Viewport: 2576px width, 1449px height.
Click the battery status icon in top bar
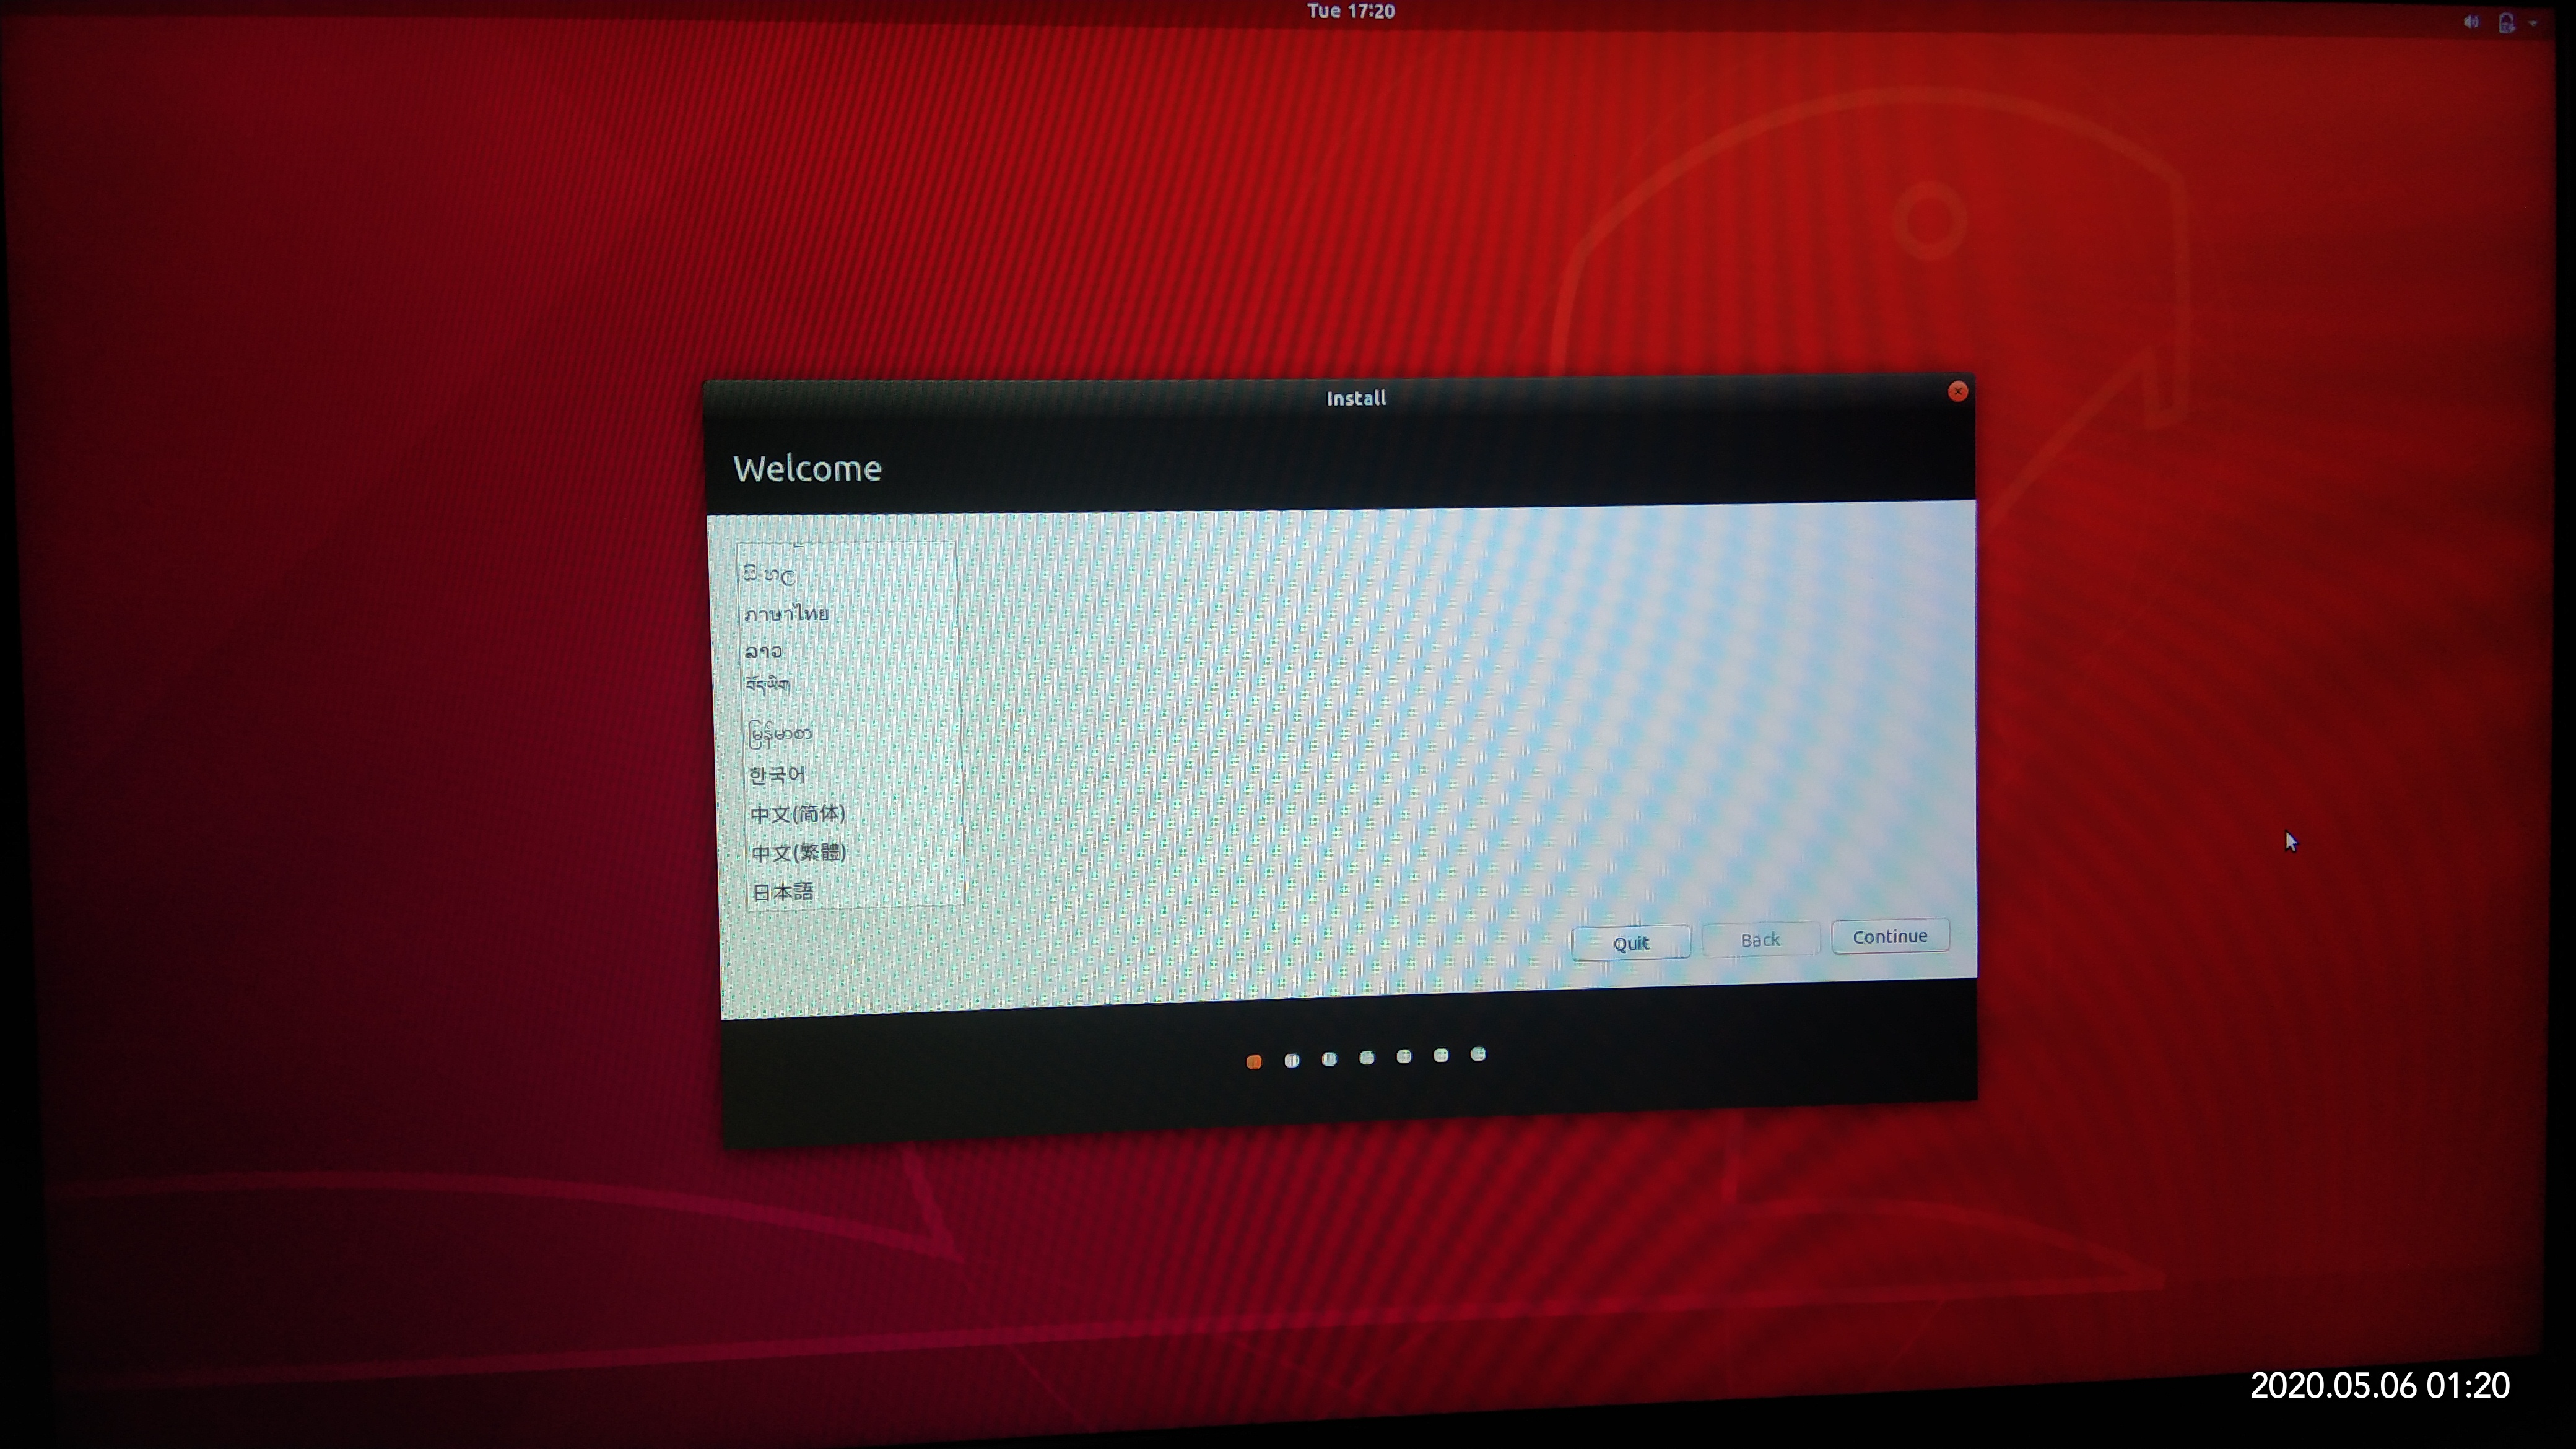click(x=2506, y=23)
